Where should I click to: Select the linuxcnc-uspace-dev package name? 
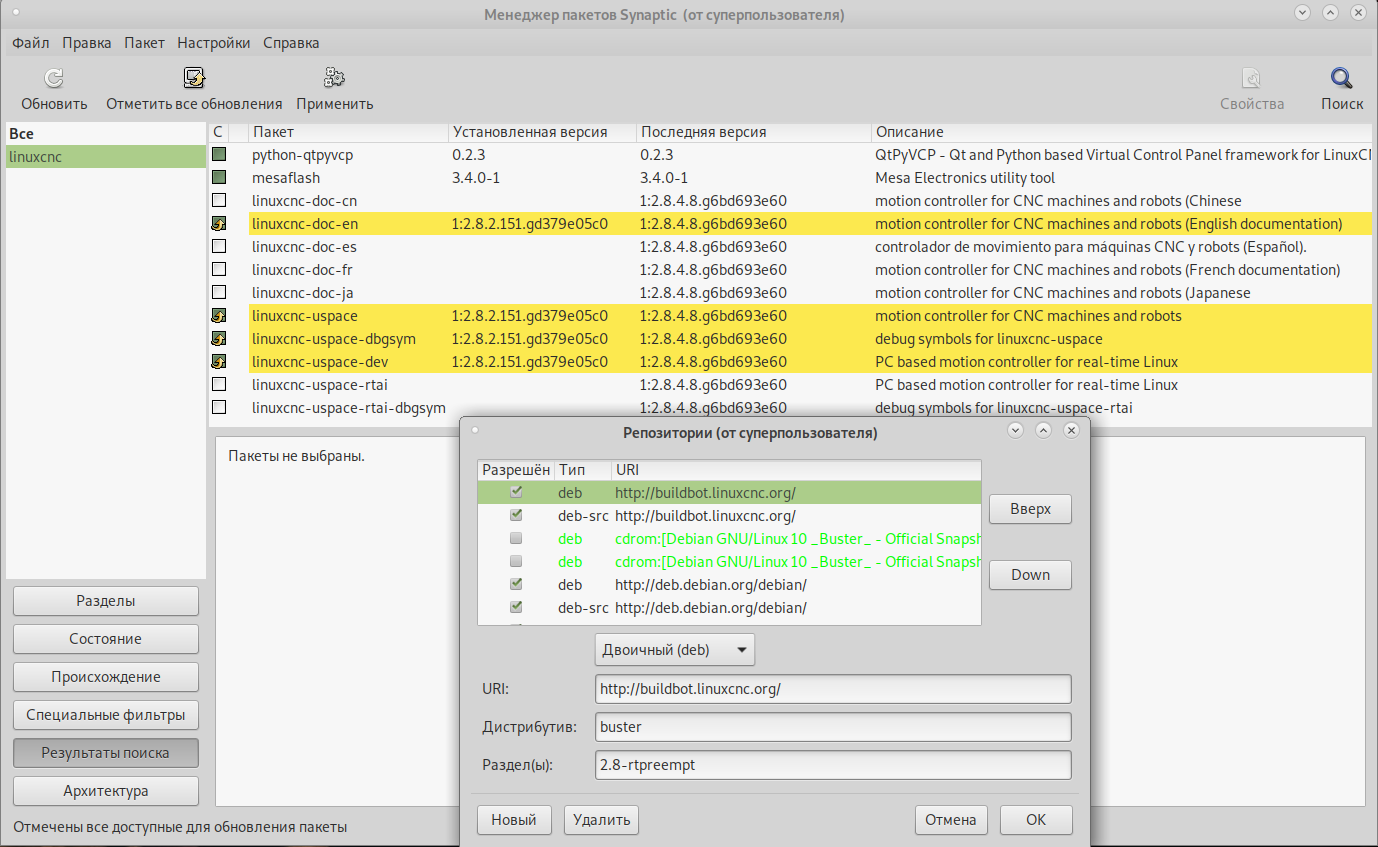click(320, 362)
